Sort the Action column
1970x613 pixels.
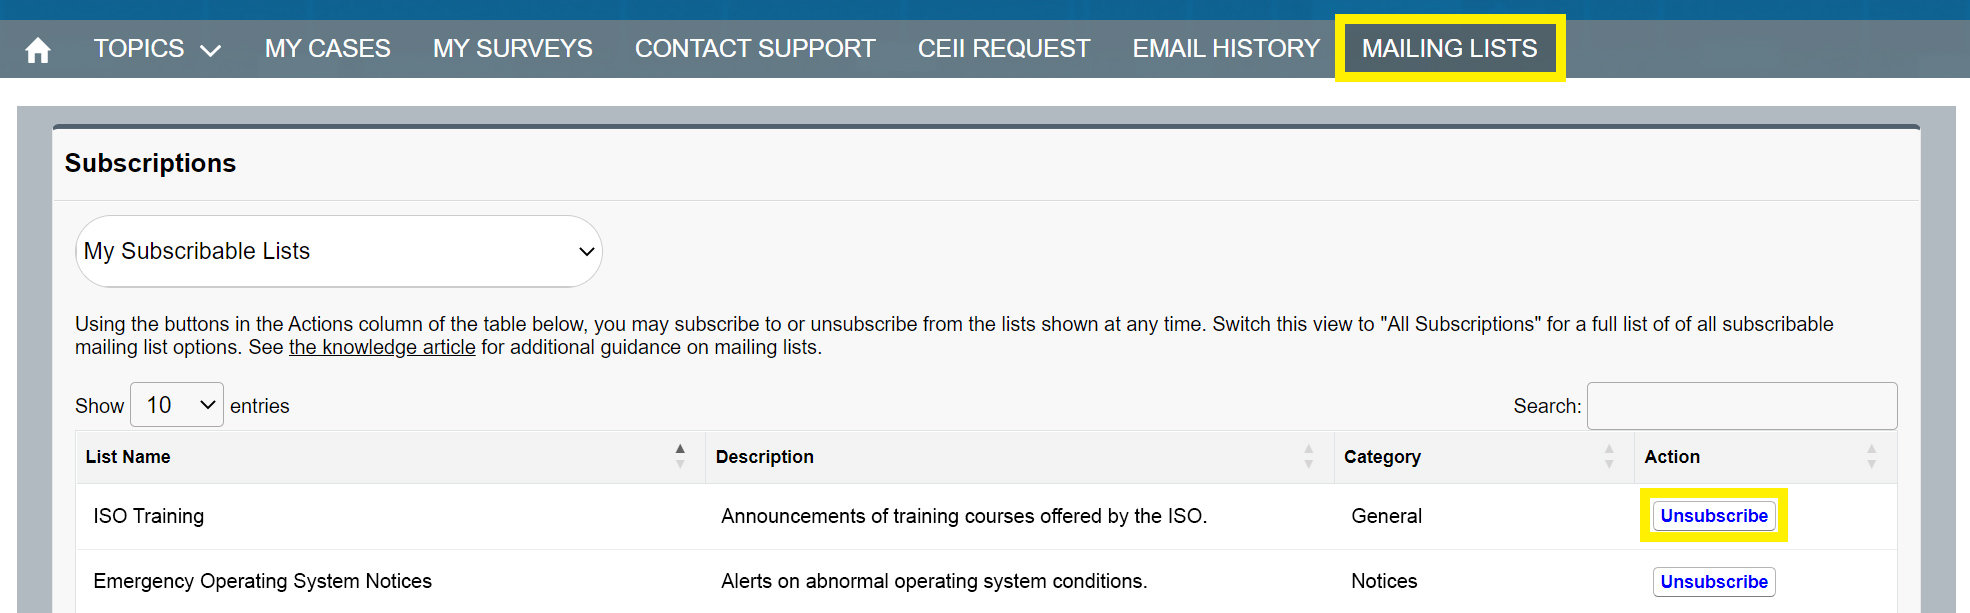(x=1872, y=457)
